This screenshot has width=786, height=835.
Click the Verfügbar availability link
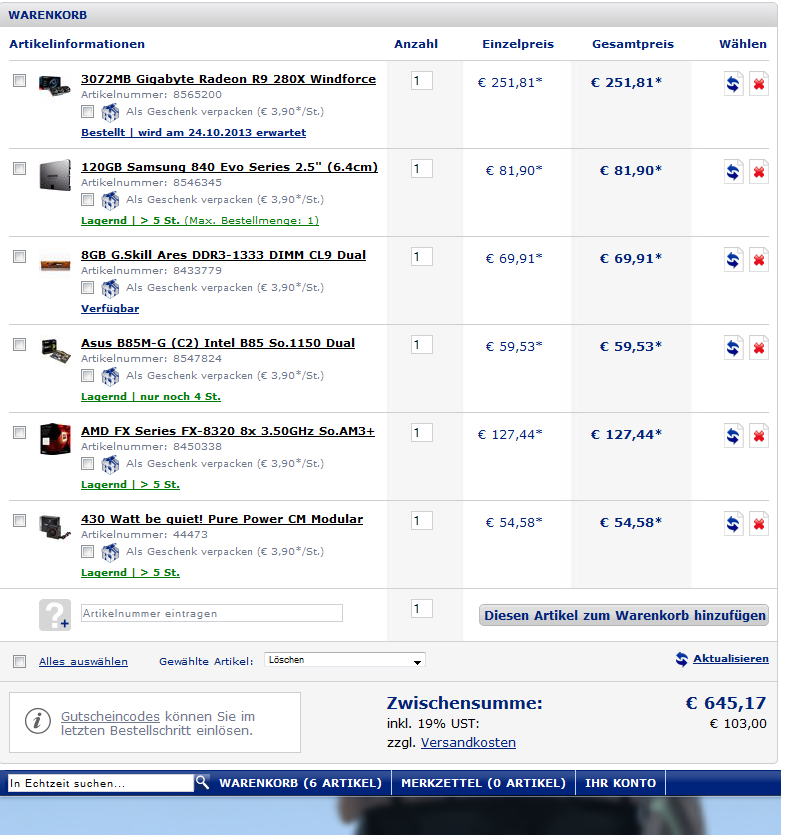(x=110, y=309)
